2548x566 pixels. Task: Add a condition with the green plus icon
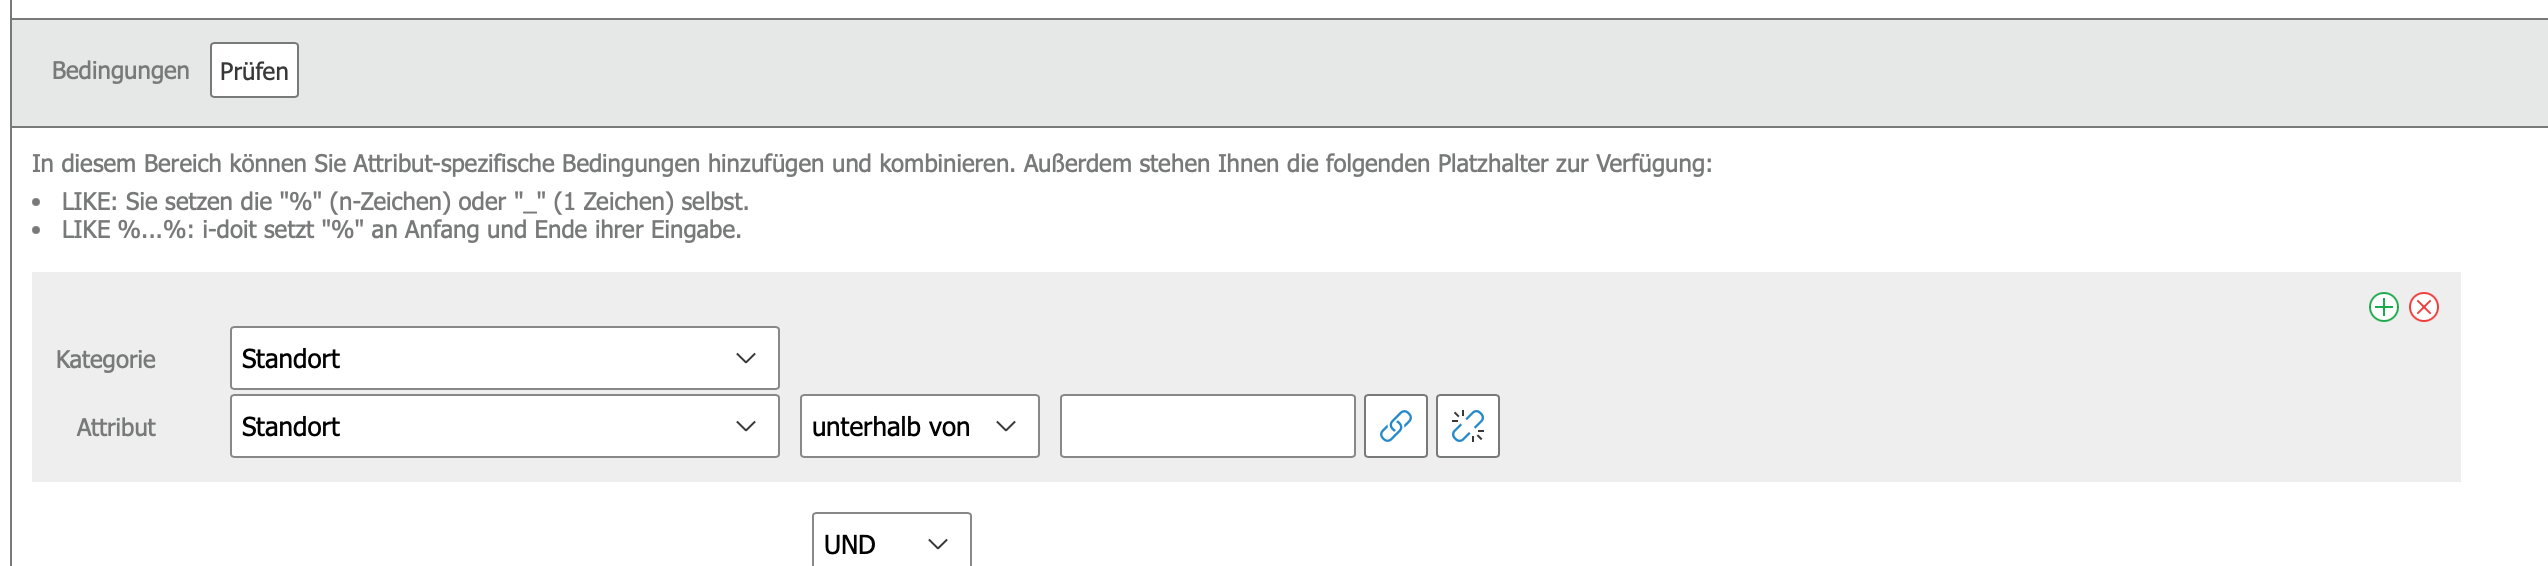point(2383,307)
